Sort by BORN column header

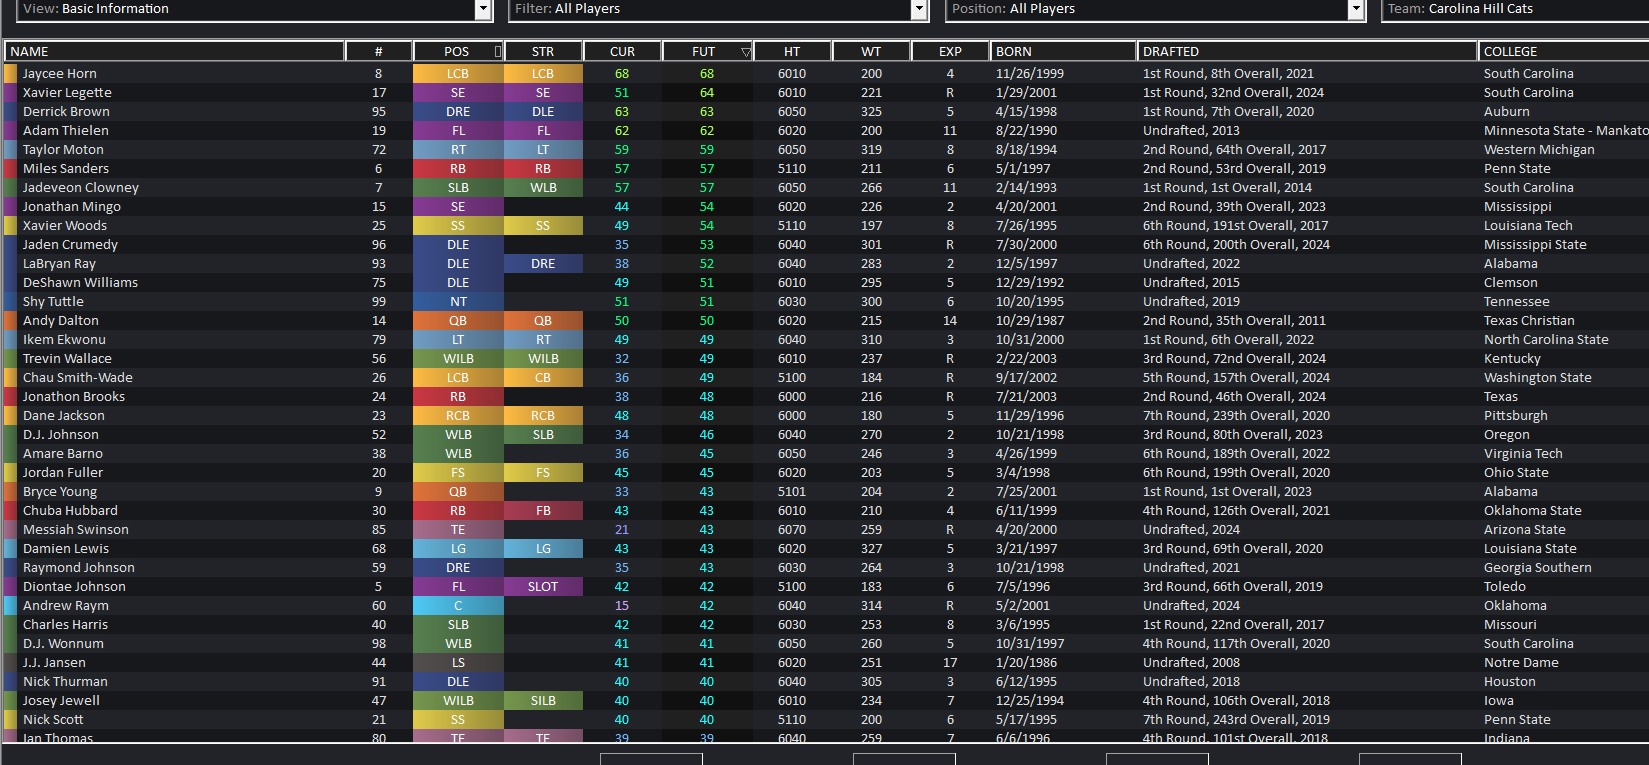(x=1063, y=51)
